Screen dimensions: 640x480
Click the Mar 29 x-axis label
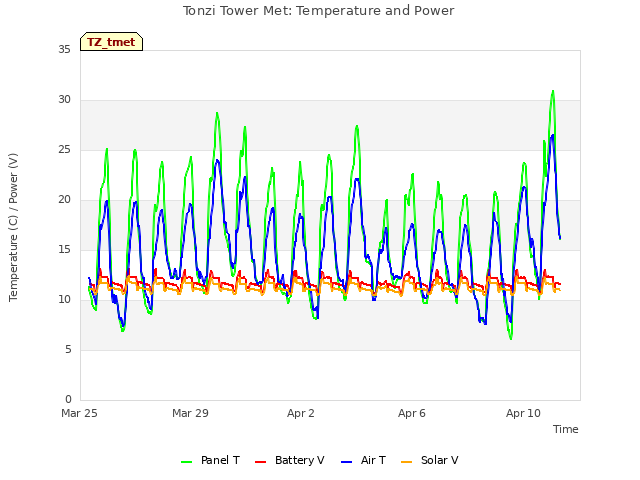[x=190, y=413]
